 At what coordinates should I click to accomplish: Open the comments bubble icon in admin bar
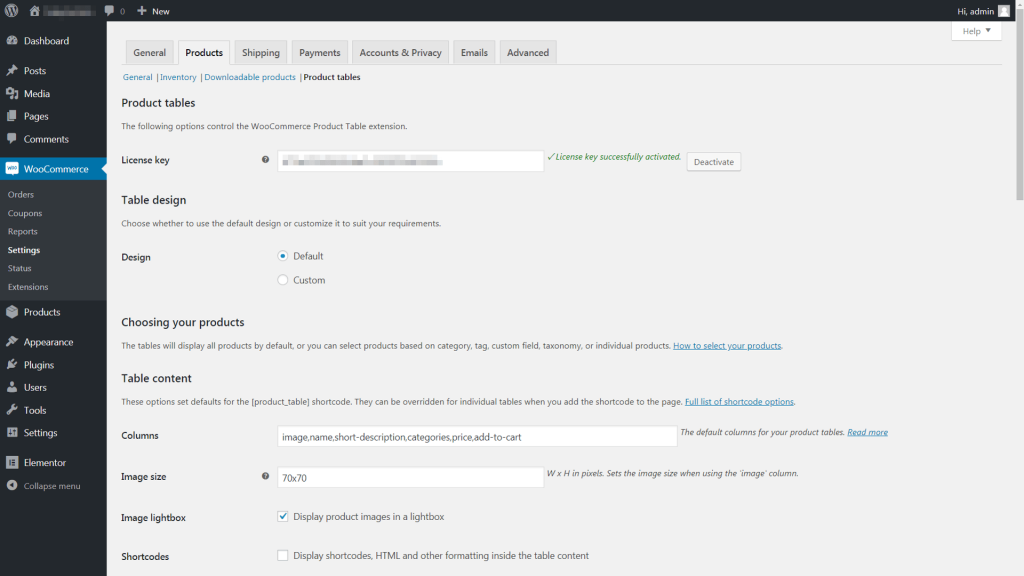110,11
